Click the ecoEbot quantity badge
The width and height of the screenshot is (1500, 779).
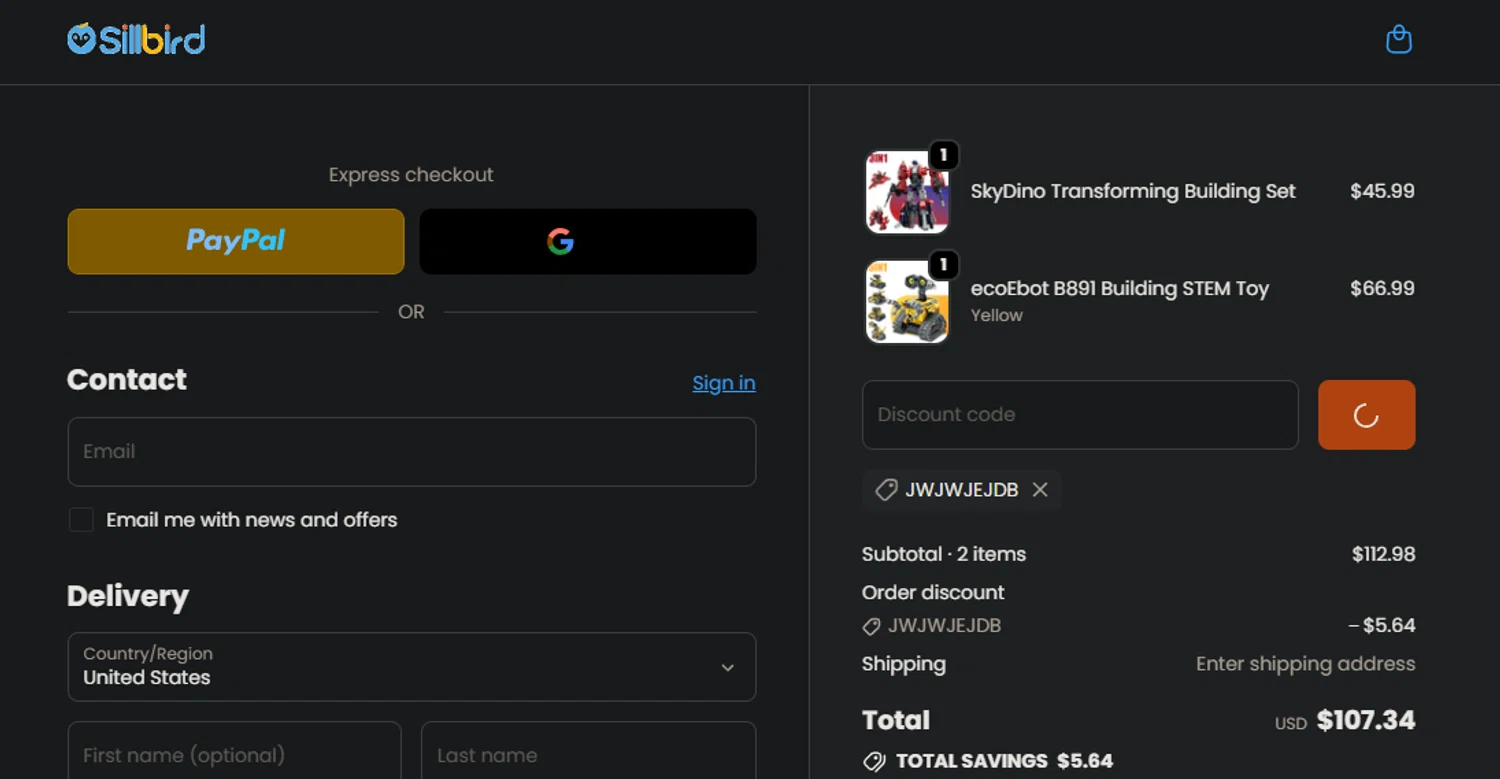click(x=943, y=265)
